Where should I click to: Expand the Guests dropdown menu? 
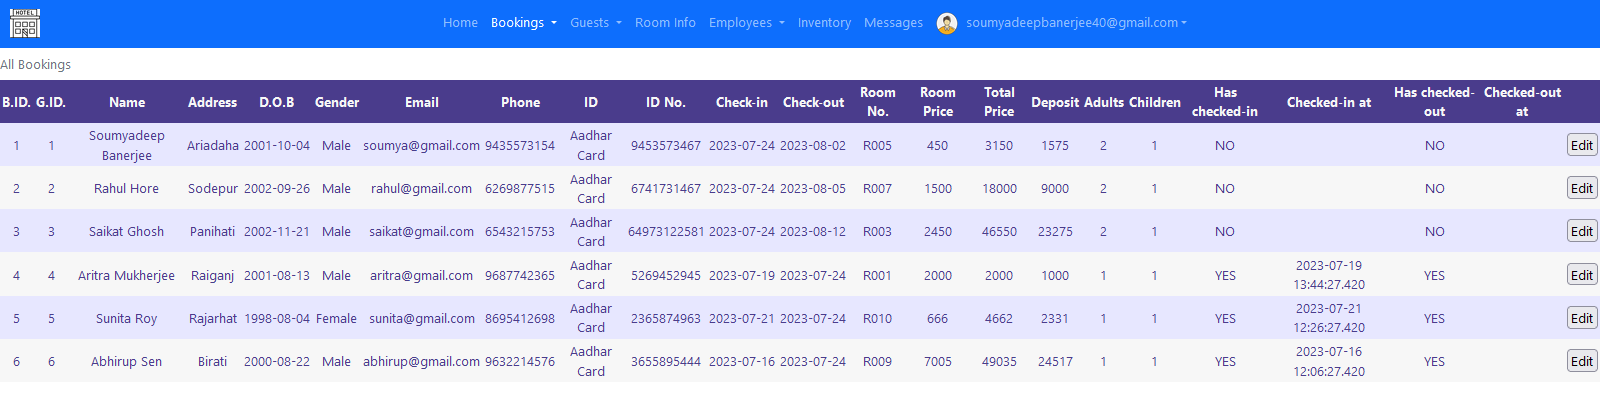coord(595,23)
